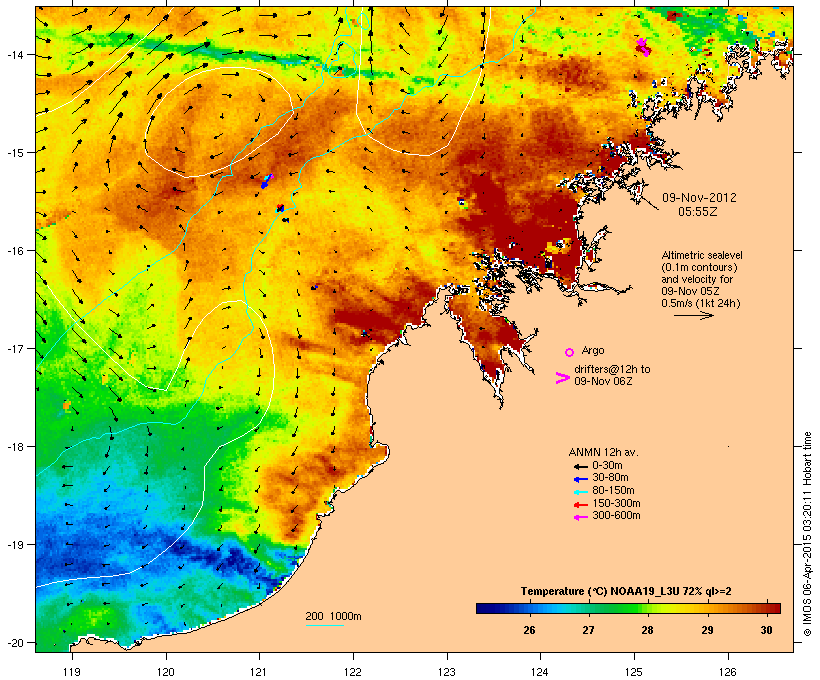Click the 05:55Z time label

coord(698,212)
